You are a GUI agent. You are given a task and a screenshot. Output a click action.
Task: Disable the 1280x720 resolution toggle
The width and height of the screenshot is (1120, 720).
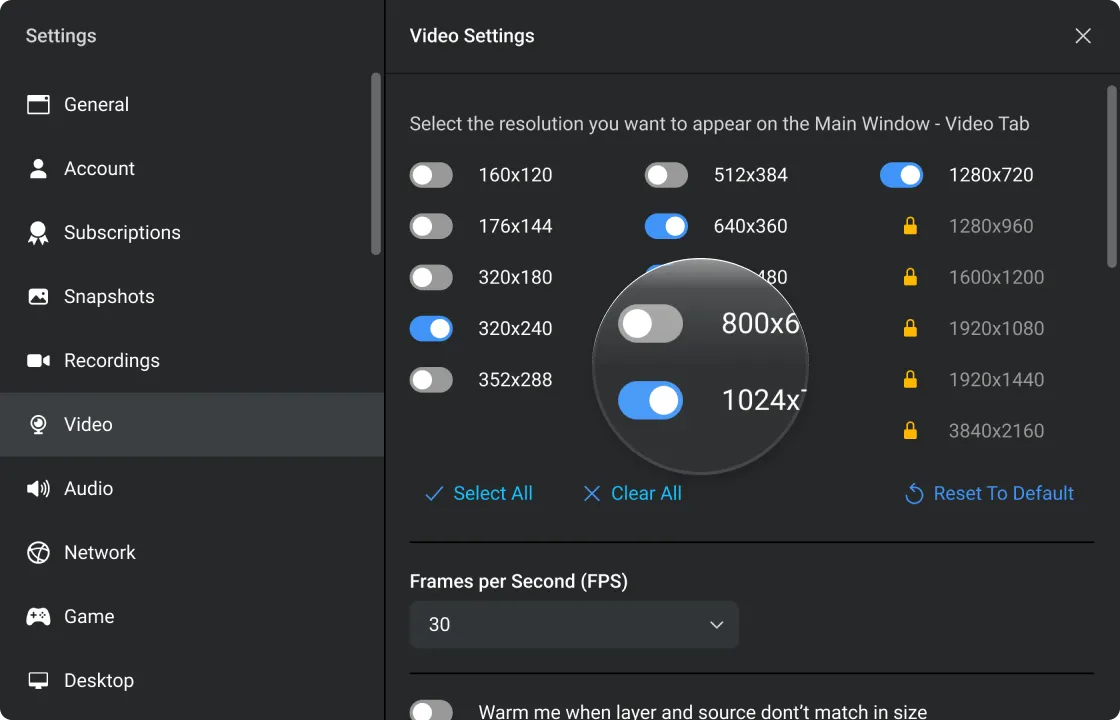tap(901, 176)
